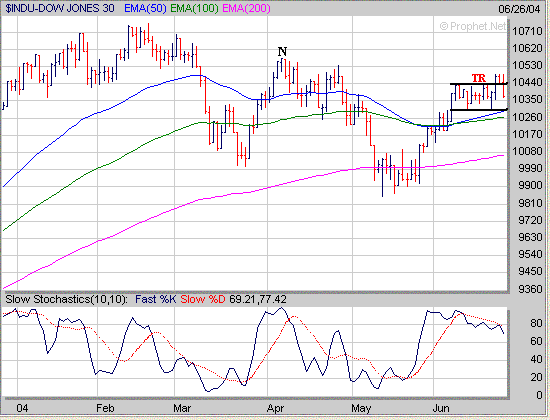Click the Apr label on time axis

275,408
